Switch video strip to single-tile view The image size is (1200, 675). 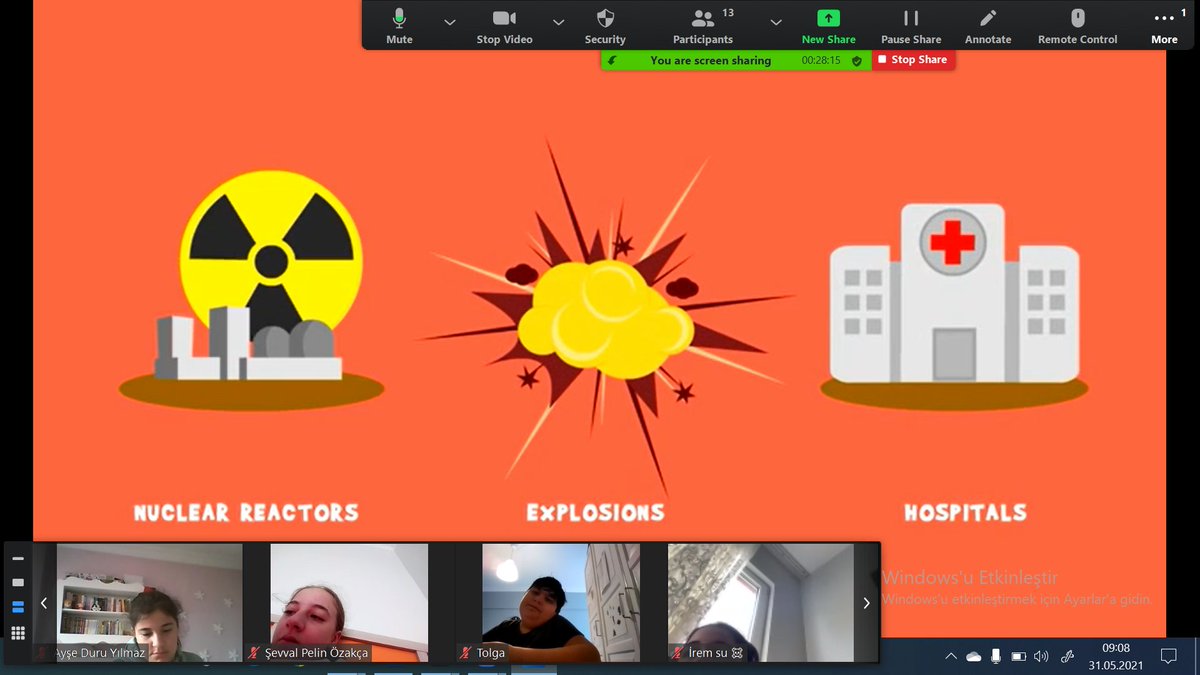(18, 582)
